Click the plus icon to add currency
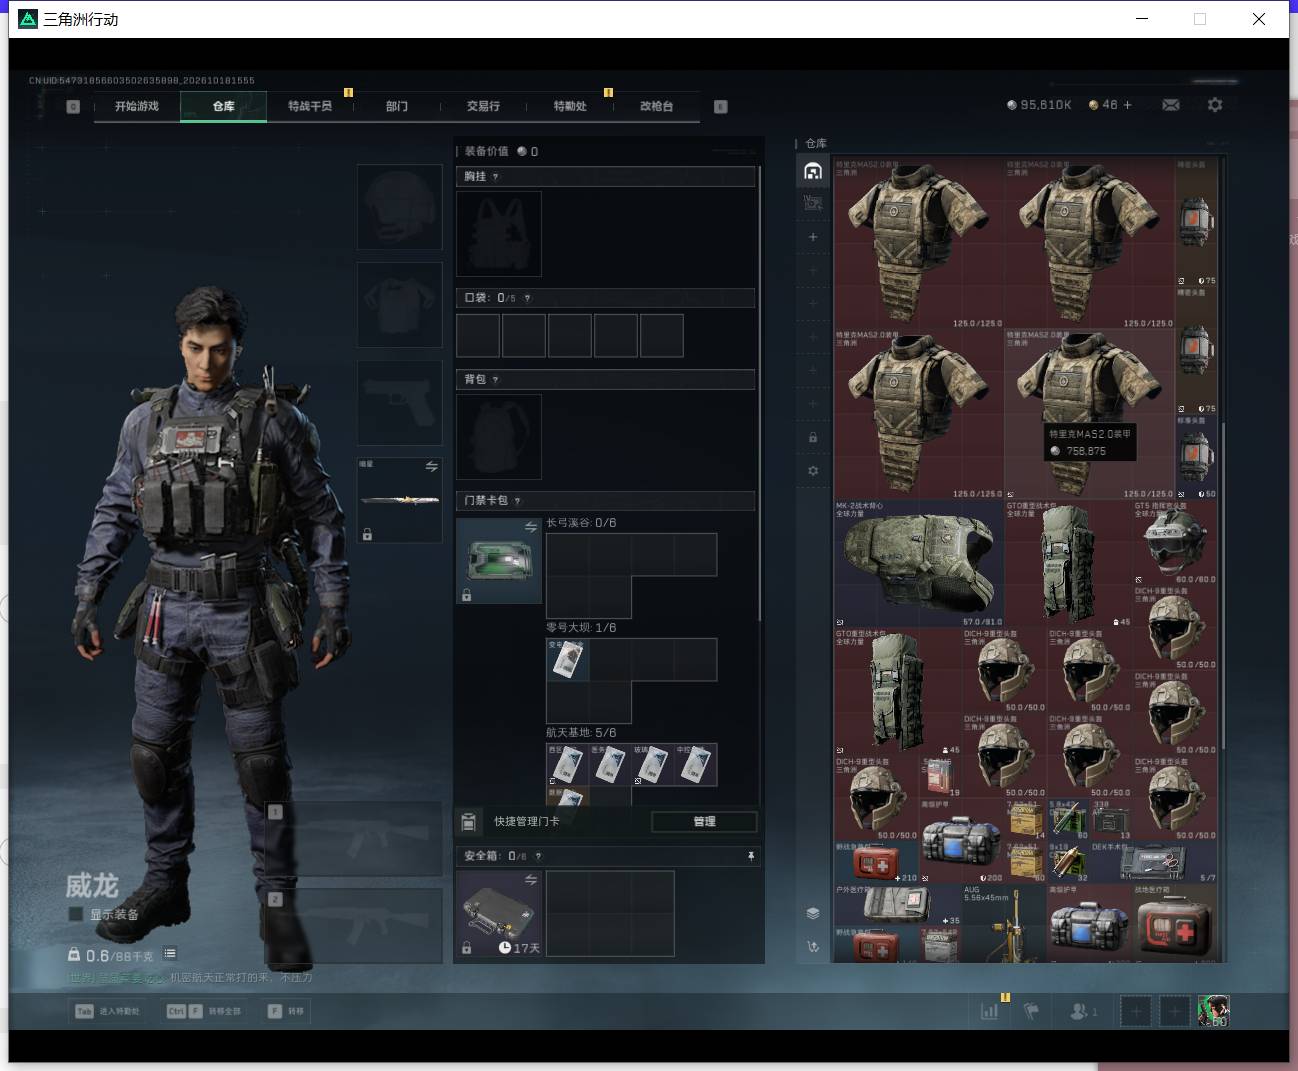Viewport: 1298px width, 1071px height. coord(1128,105)
